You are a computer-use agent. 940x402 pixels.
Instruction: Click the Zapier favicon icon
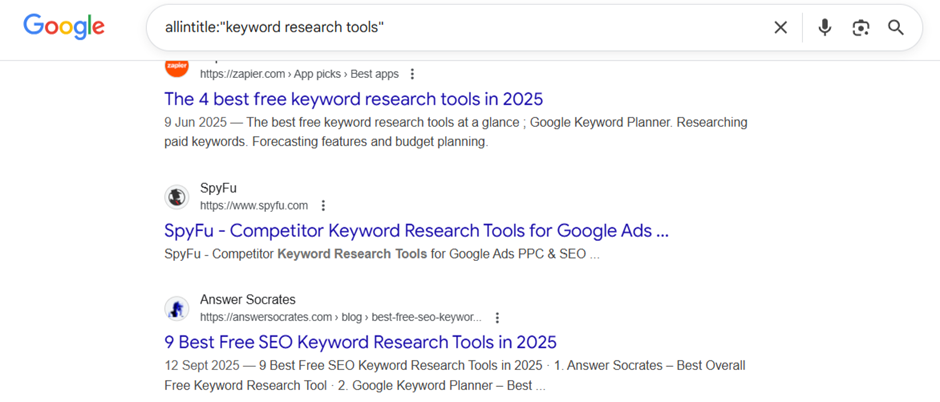pos(177,67)
